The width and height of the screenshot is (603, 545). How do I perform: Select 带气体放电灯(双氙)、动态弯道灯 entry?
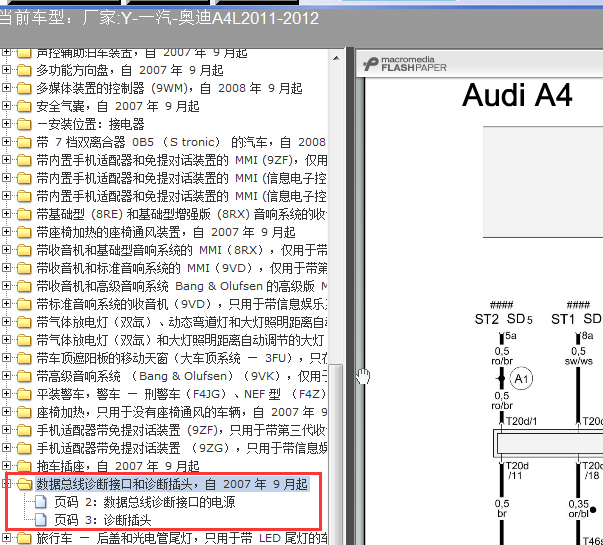(182, 322)
